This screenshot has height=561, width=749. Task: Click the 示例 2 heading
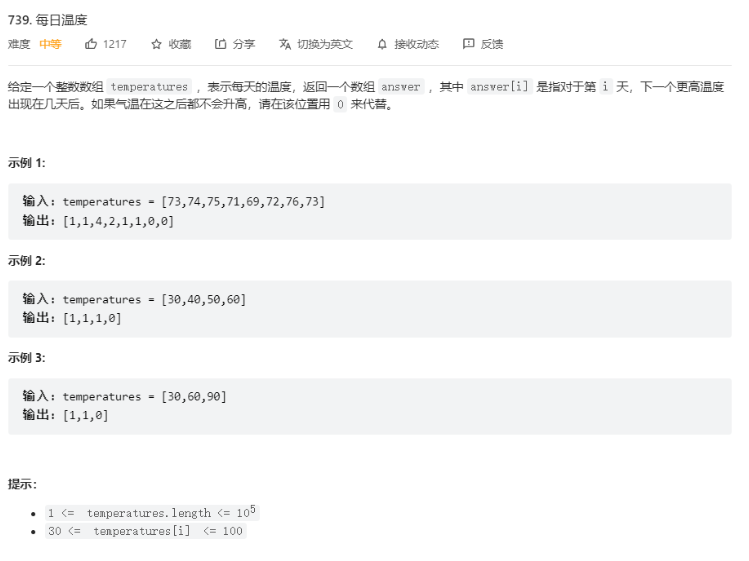click(x=27, y=261)
